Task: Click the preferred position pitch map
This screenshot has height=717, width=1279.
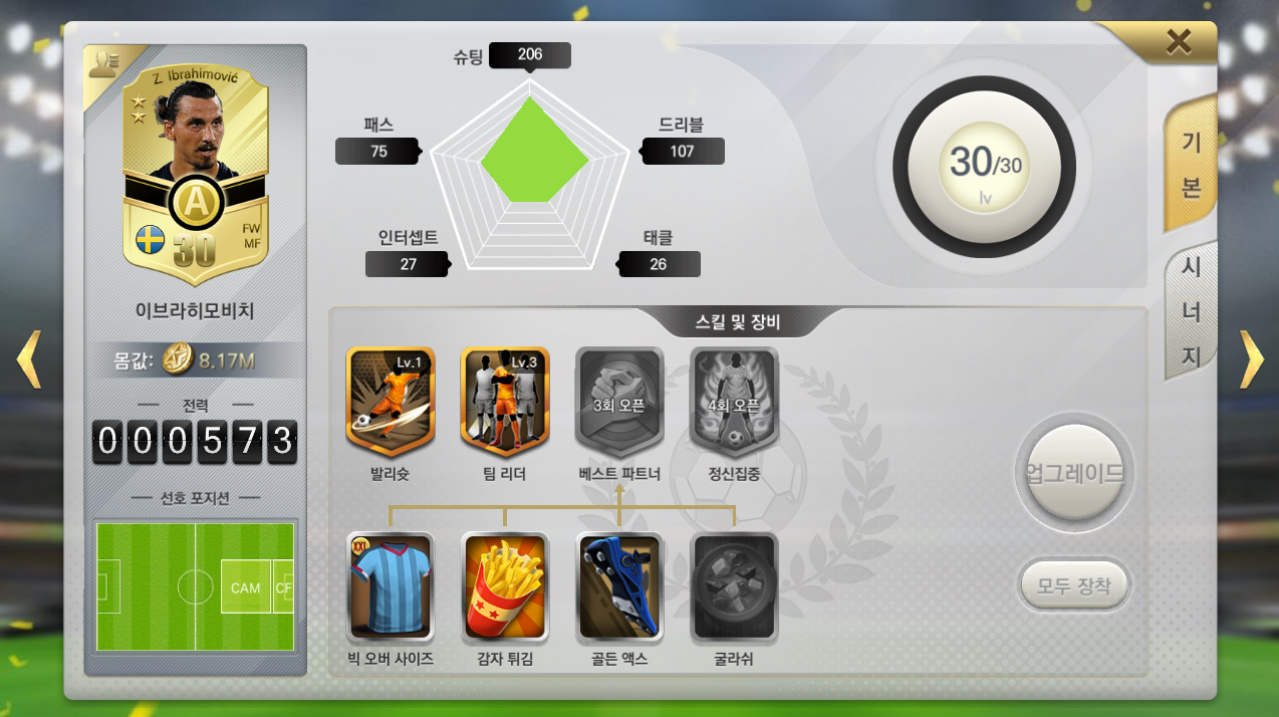Action: (x=195, y=586)
